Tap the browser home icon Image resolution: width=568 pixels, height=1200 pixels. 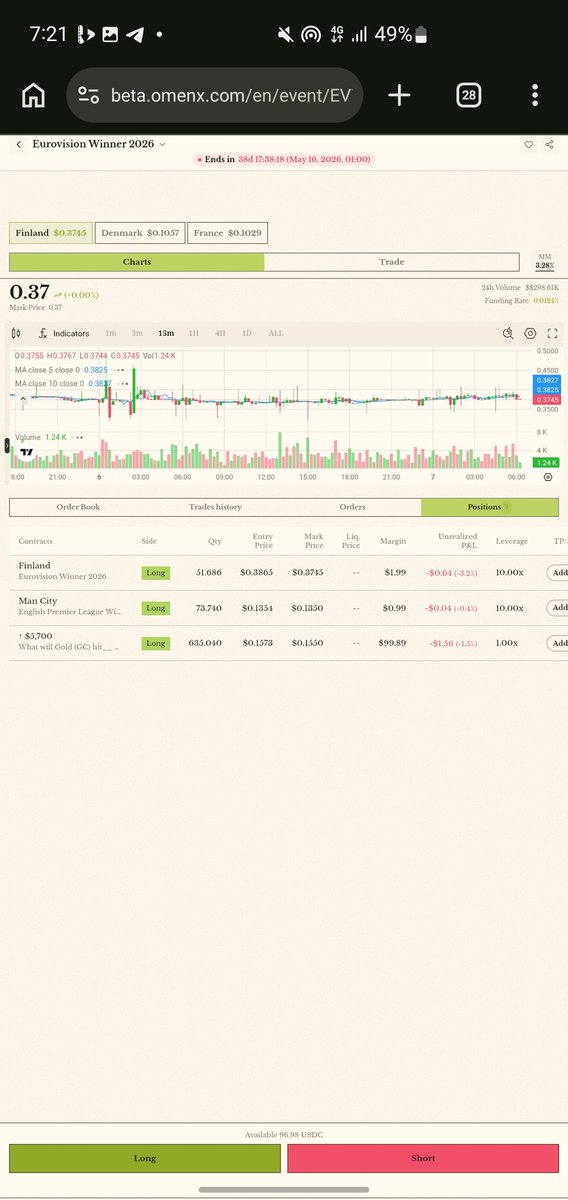[x=33, y=95]
